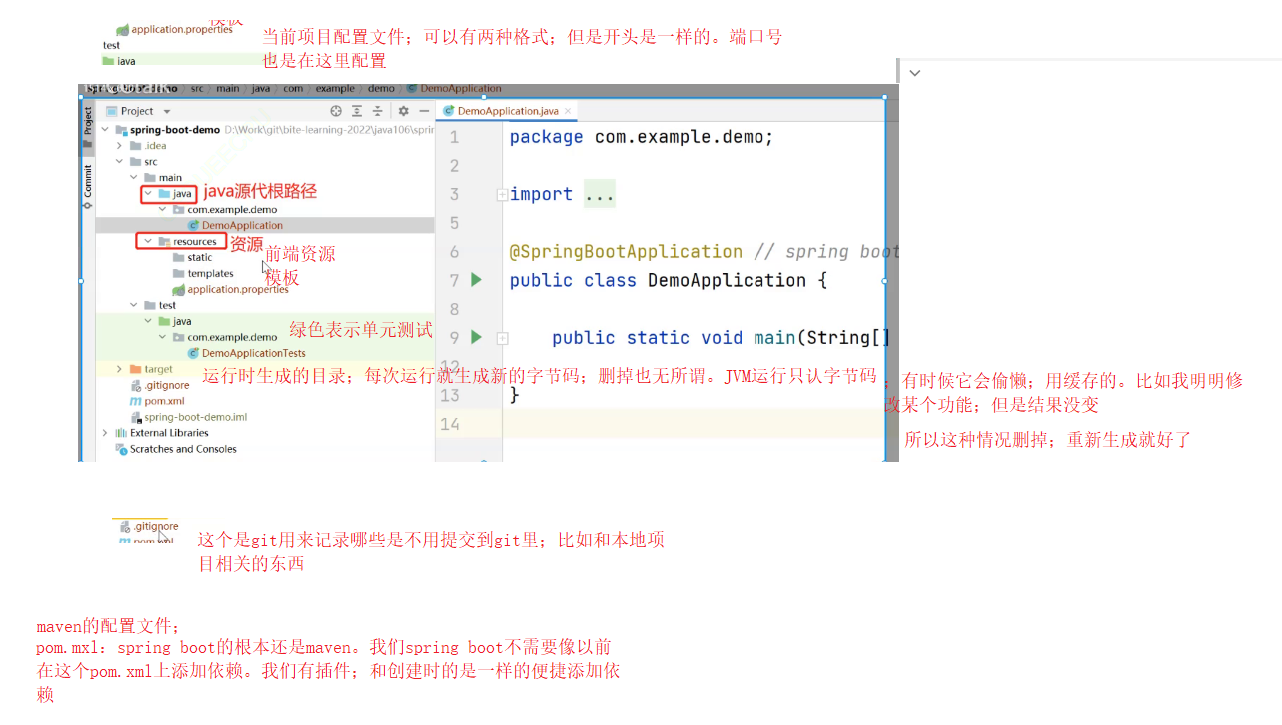Click 'DemoApplication' in the breadcrumb path
This screenshot has height=725, width=1282.
[x=461, y=88]
